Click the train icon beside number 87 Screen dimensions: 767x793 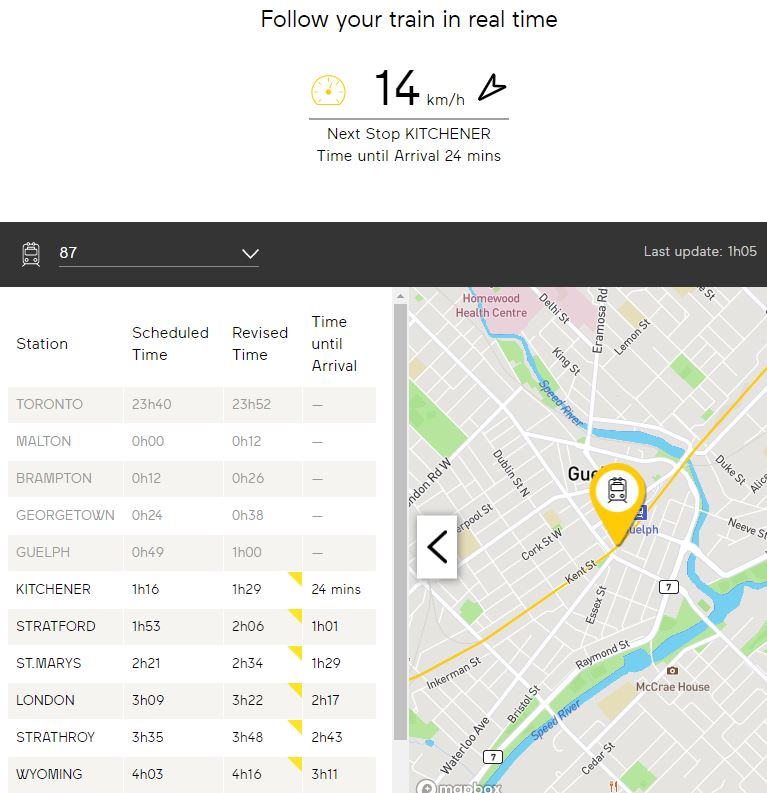point(31,254)
